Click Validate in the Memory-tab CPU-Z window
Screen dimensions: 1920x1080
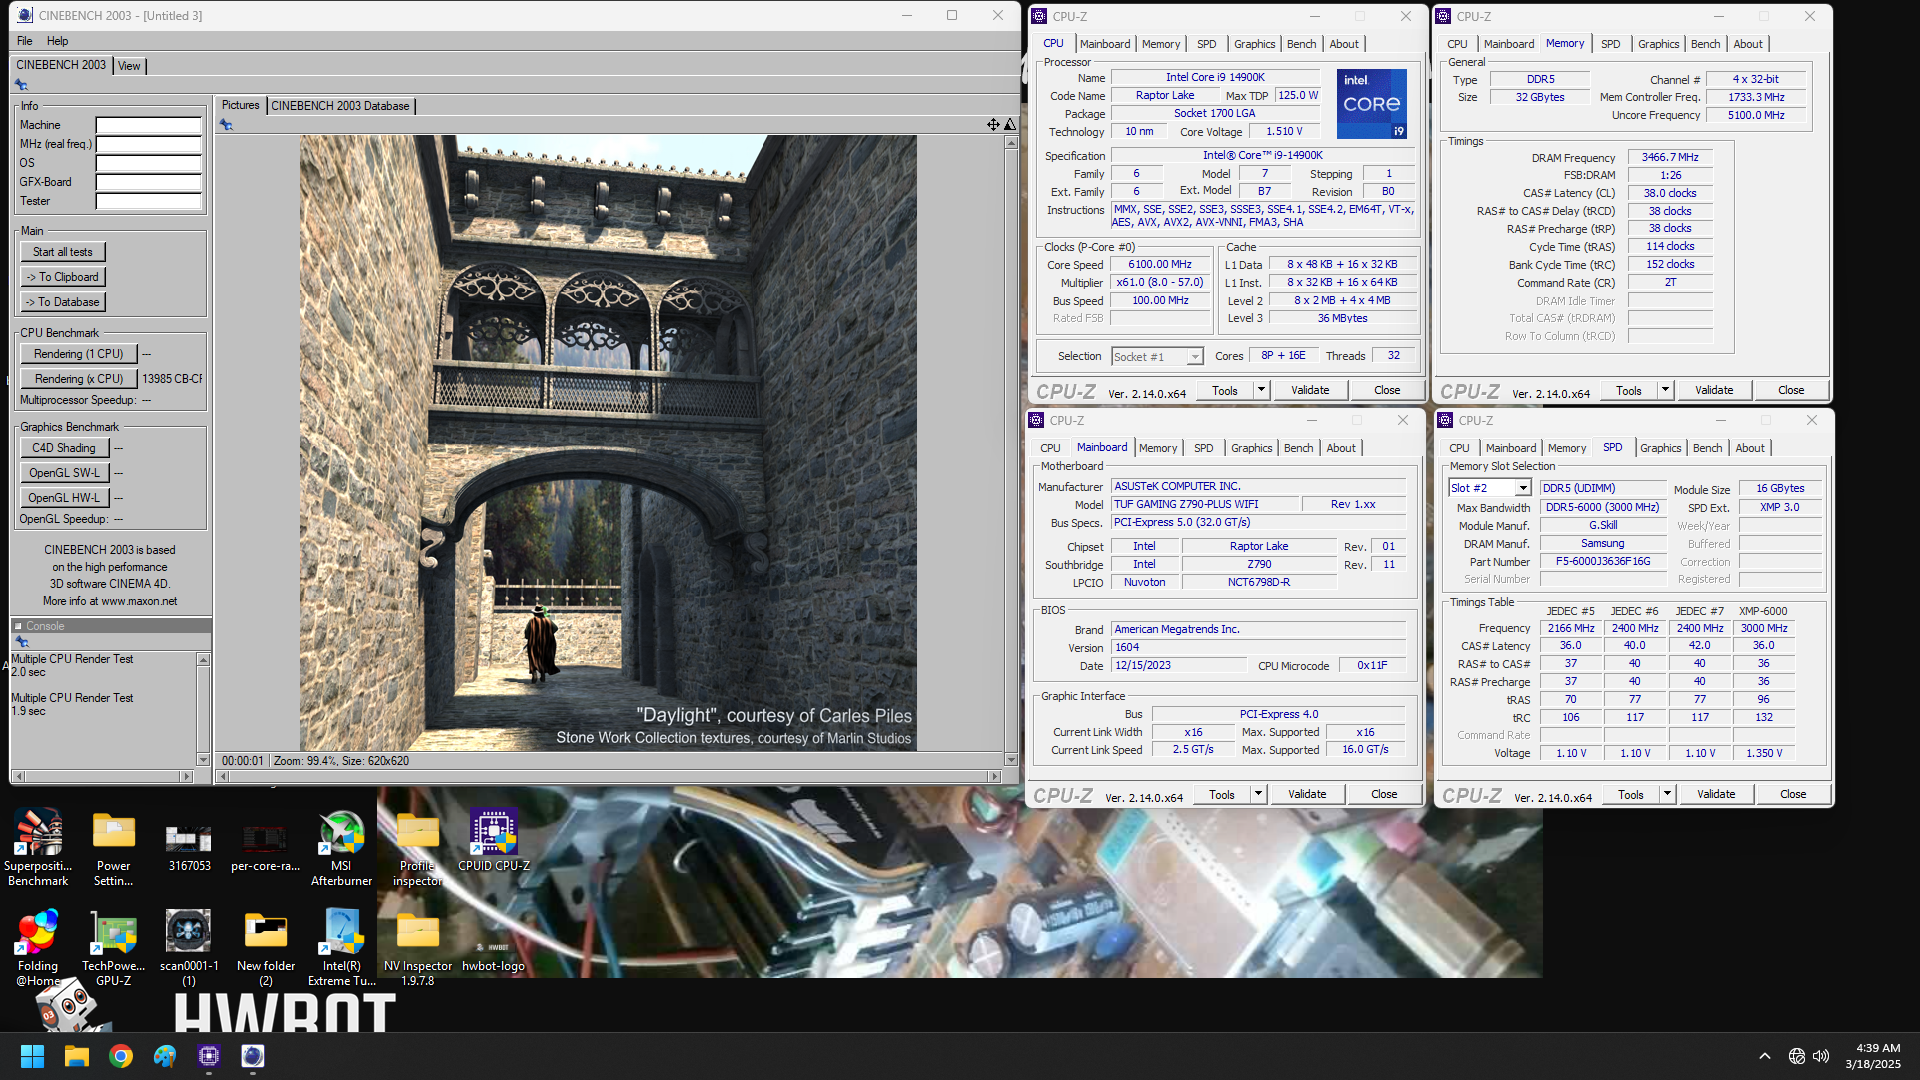[x=1714, y=390]
